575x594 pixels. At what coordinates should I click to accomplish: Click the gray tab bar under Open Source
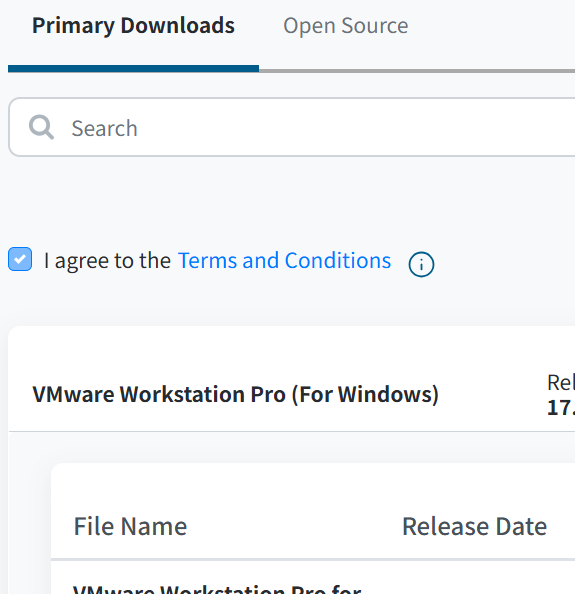coord(417,70)
